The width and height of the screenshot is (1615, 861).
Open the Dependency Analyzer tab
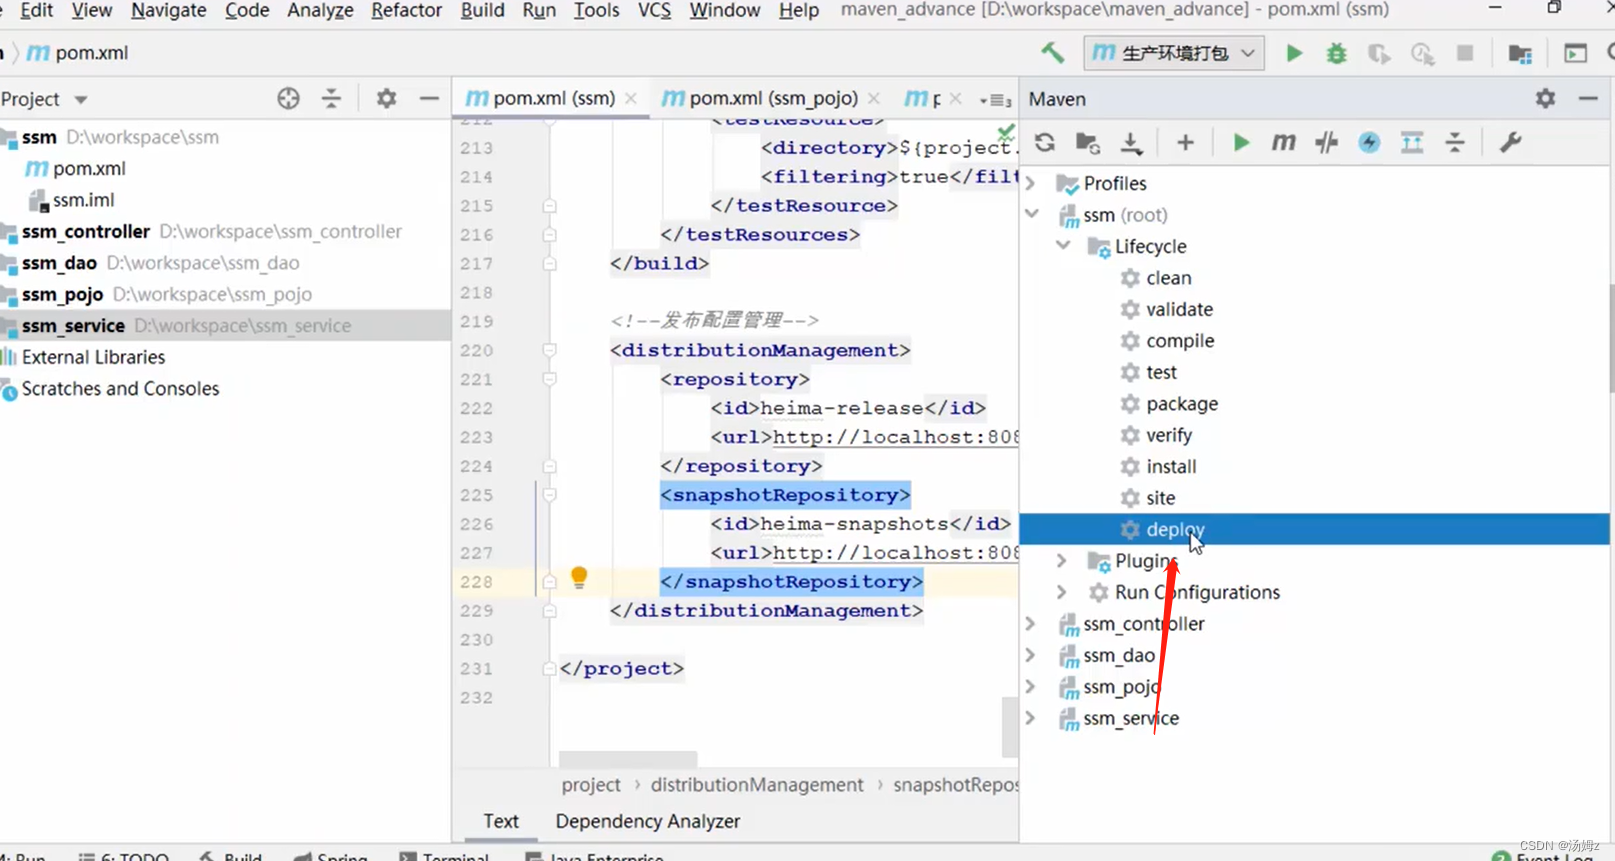pyautogui.click(x=647, y=821)
